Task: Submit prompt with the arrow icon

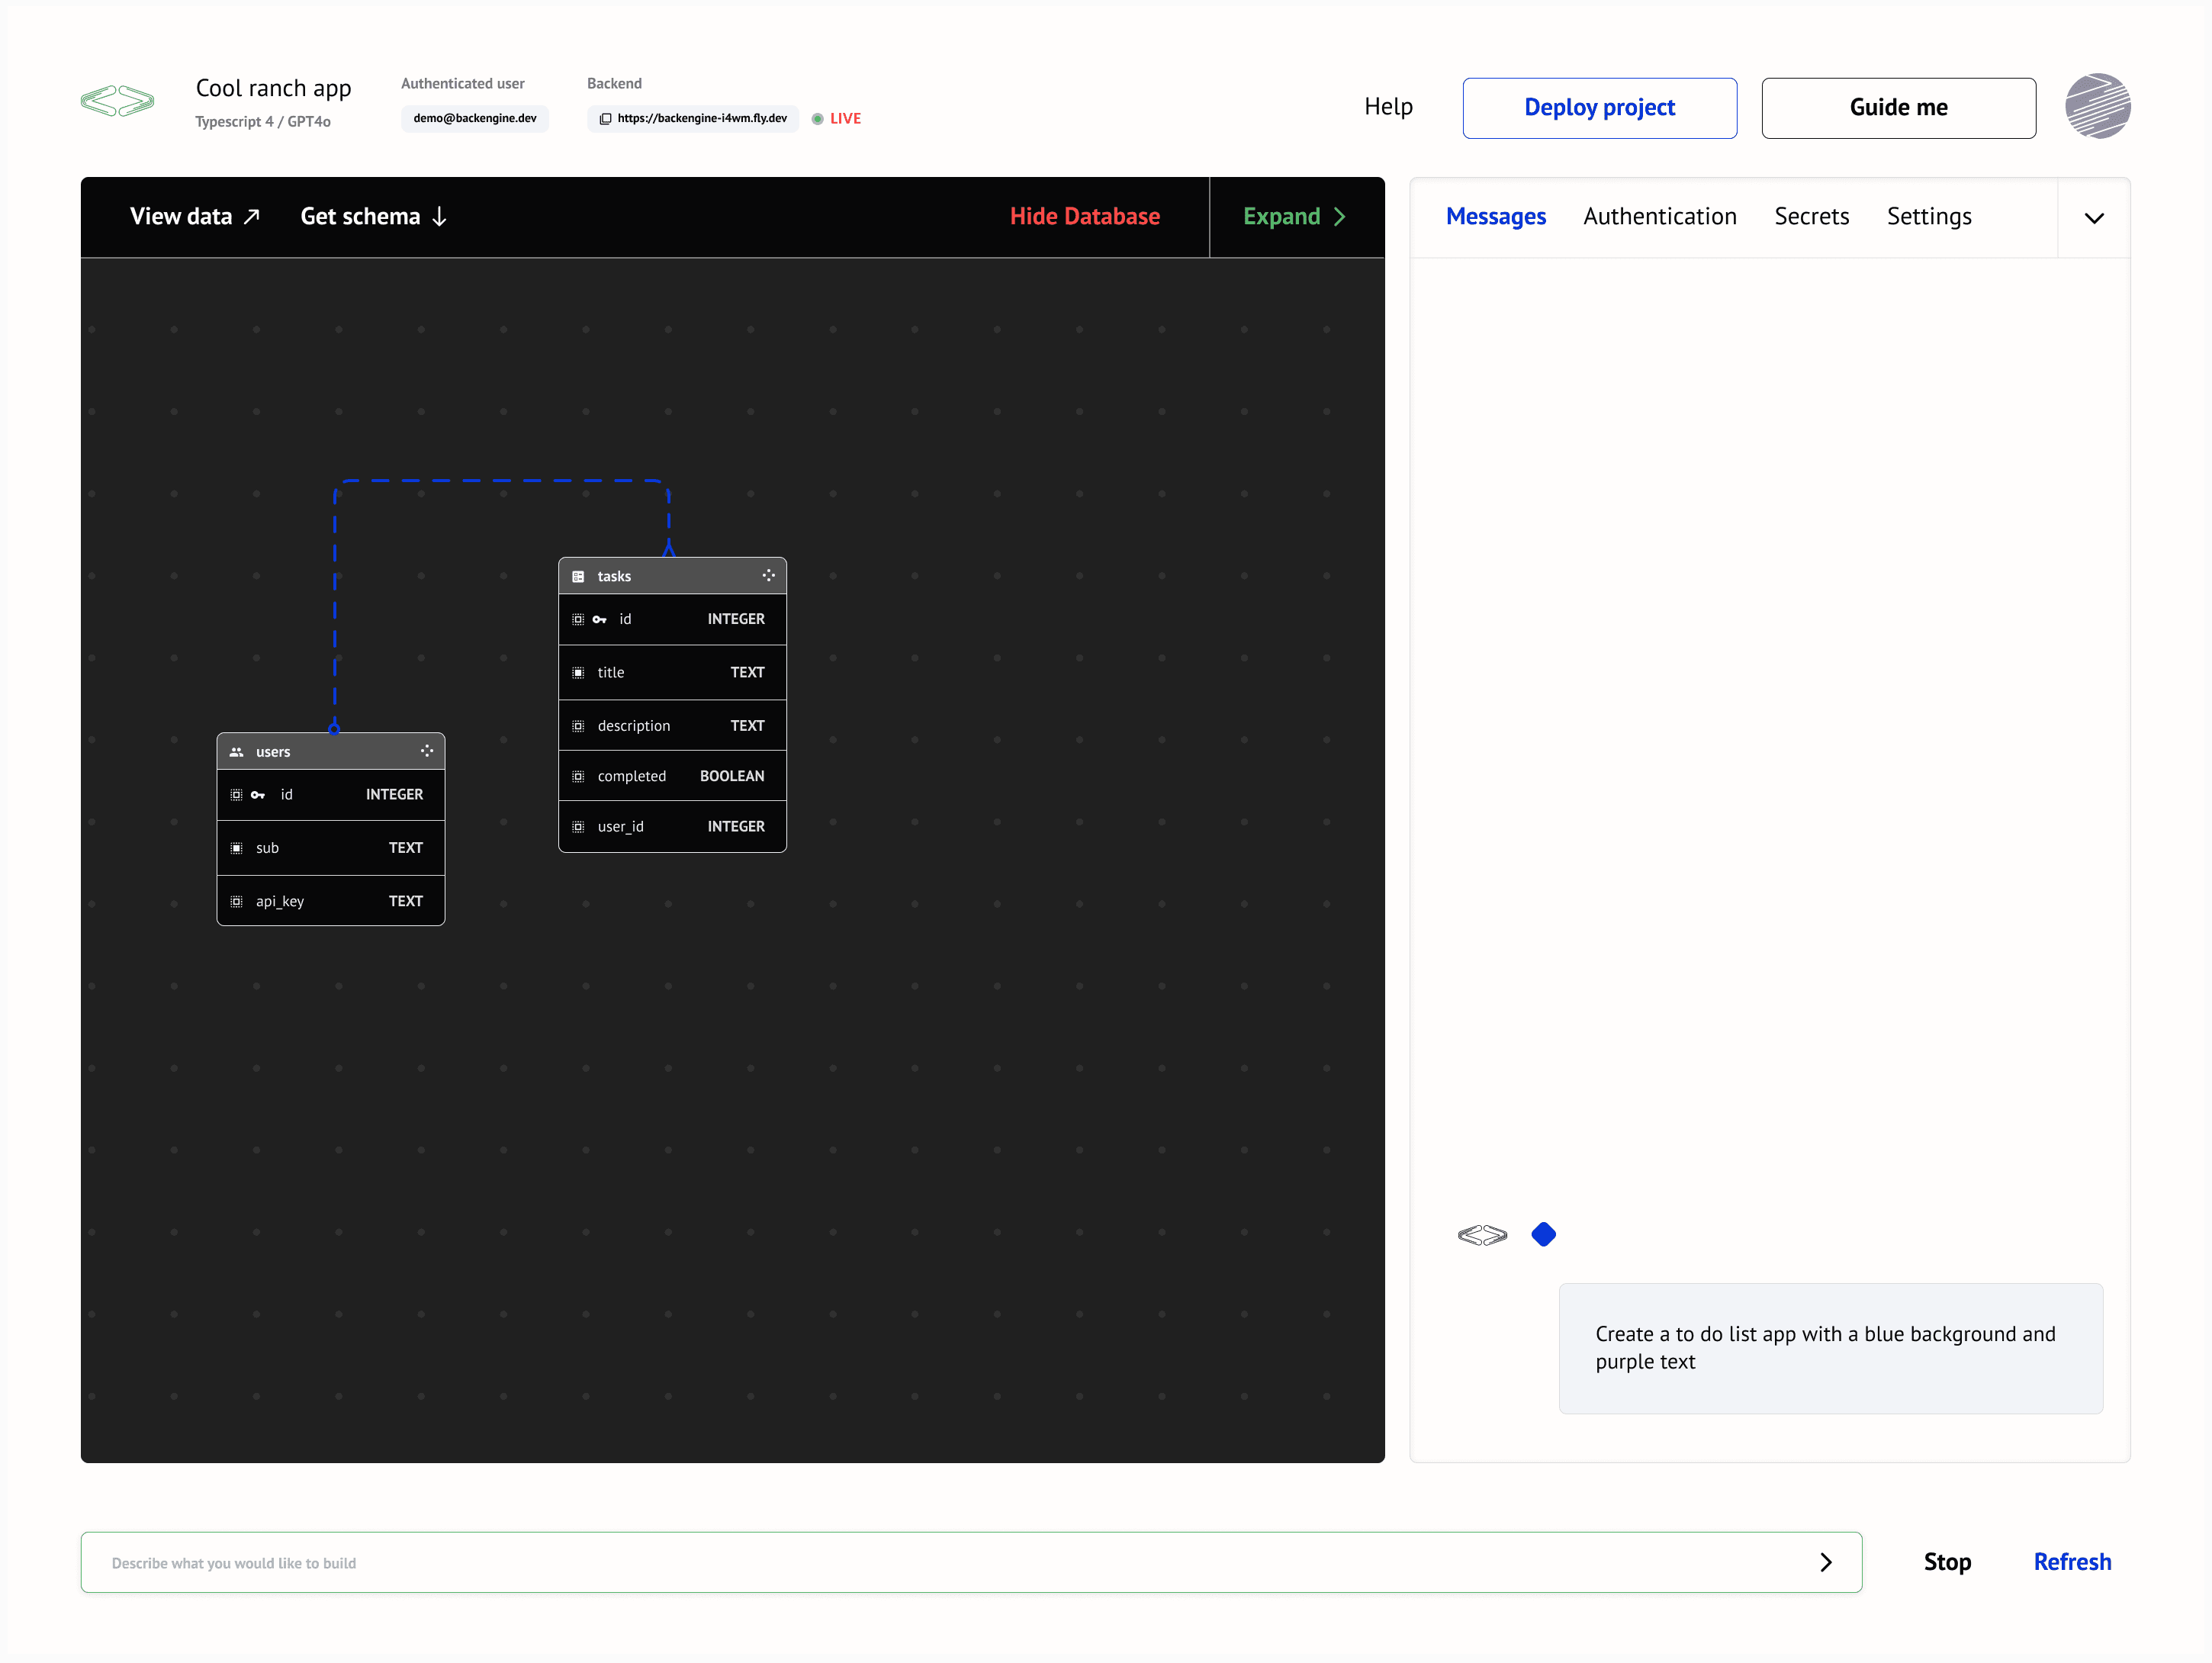Action: (1825, 1562)
